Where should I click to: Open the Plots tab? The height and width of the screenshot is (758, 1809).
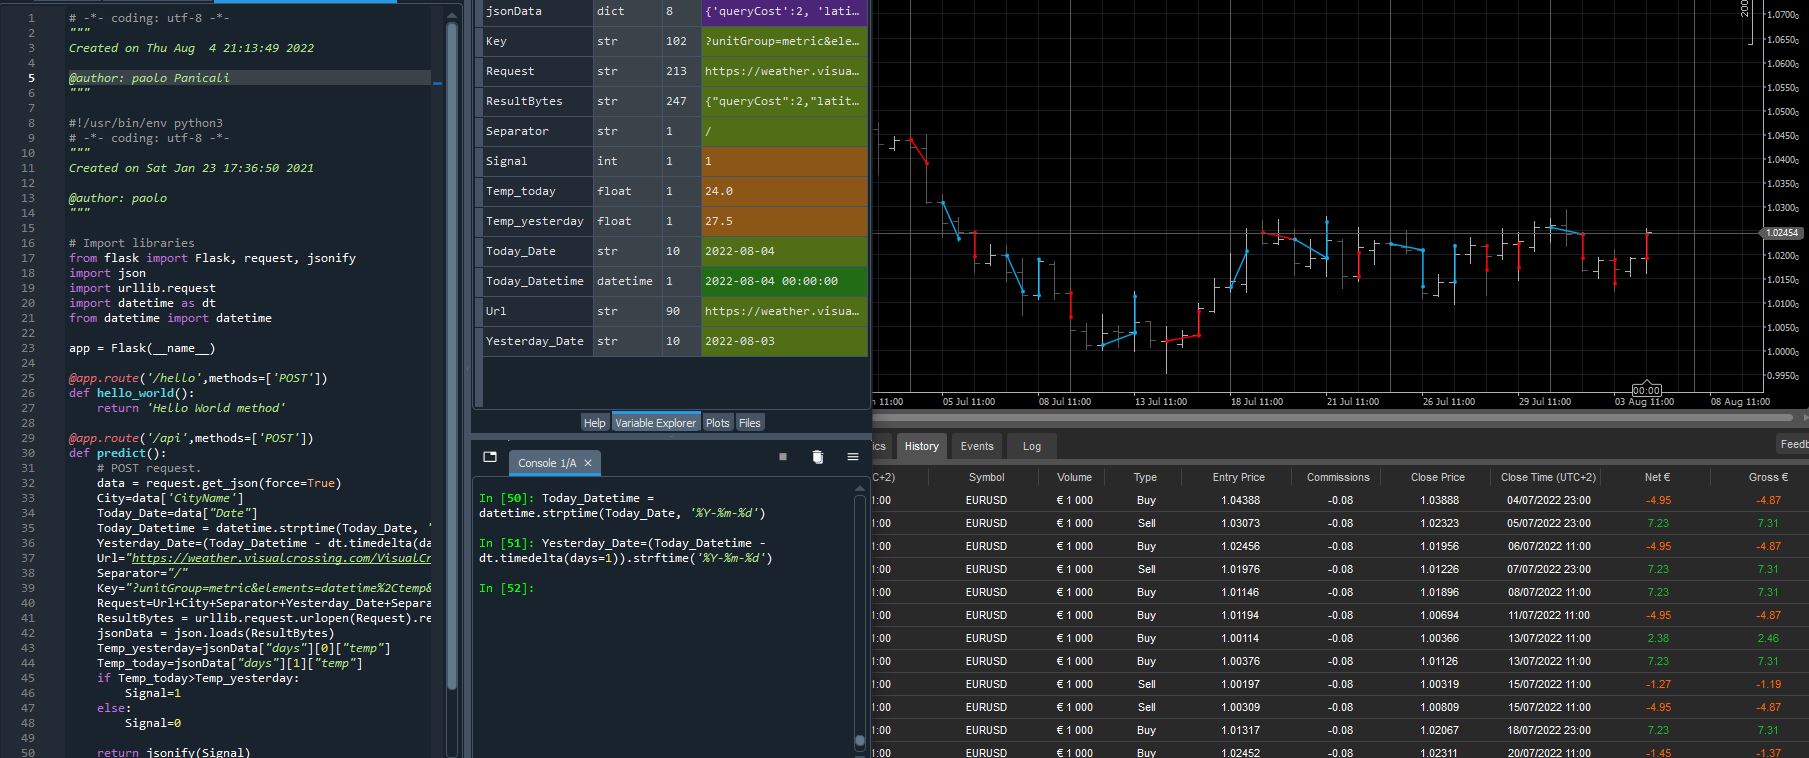[718, 423]
